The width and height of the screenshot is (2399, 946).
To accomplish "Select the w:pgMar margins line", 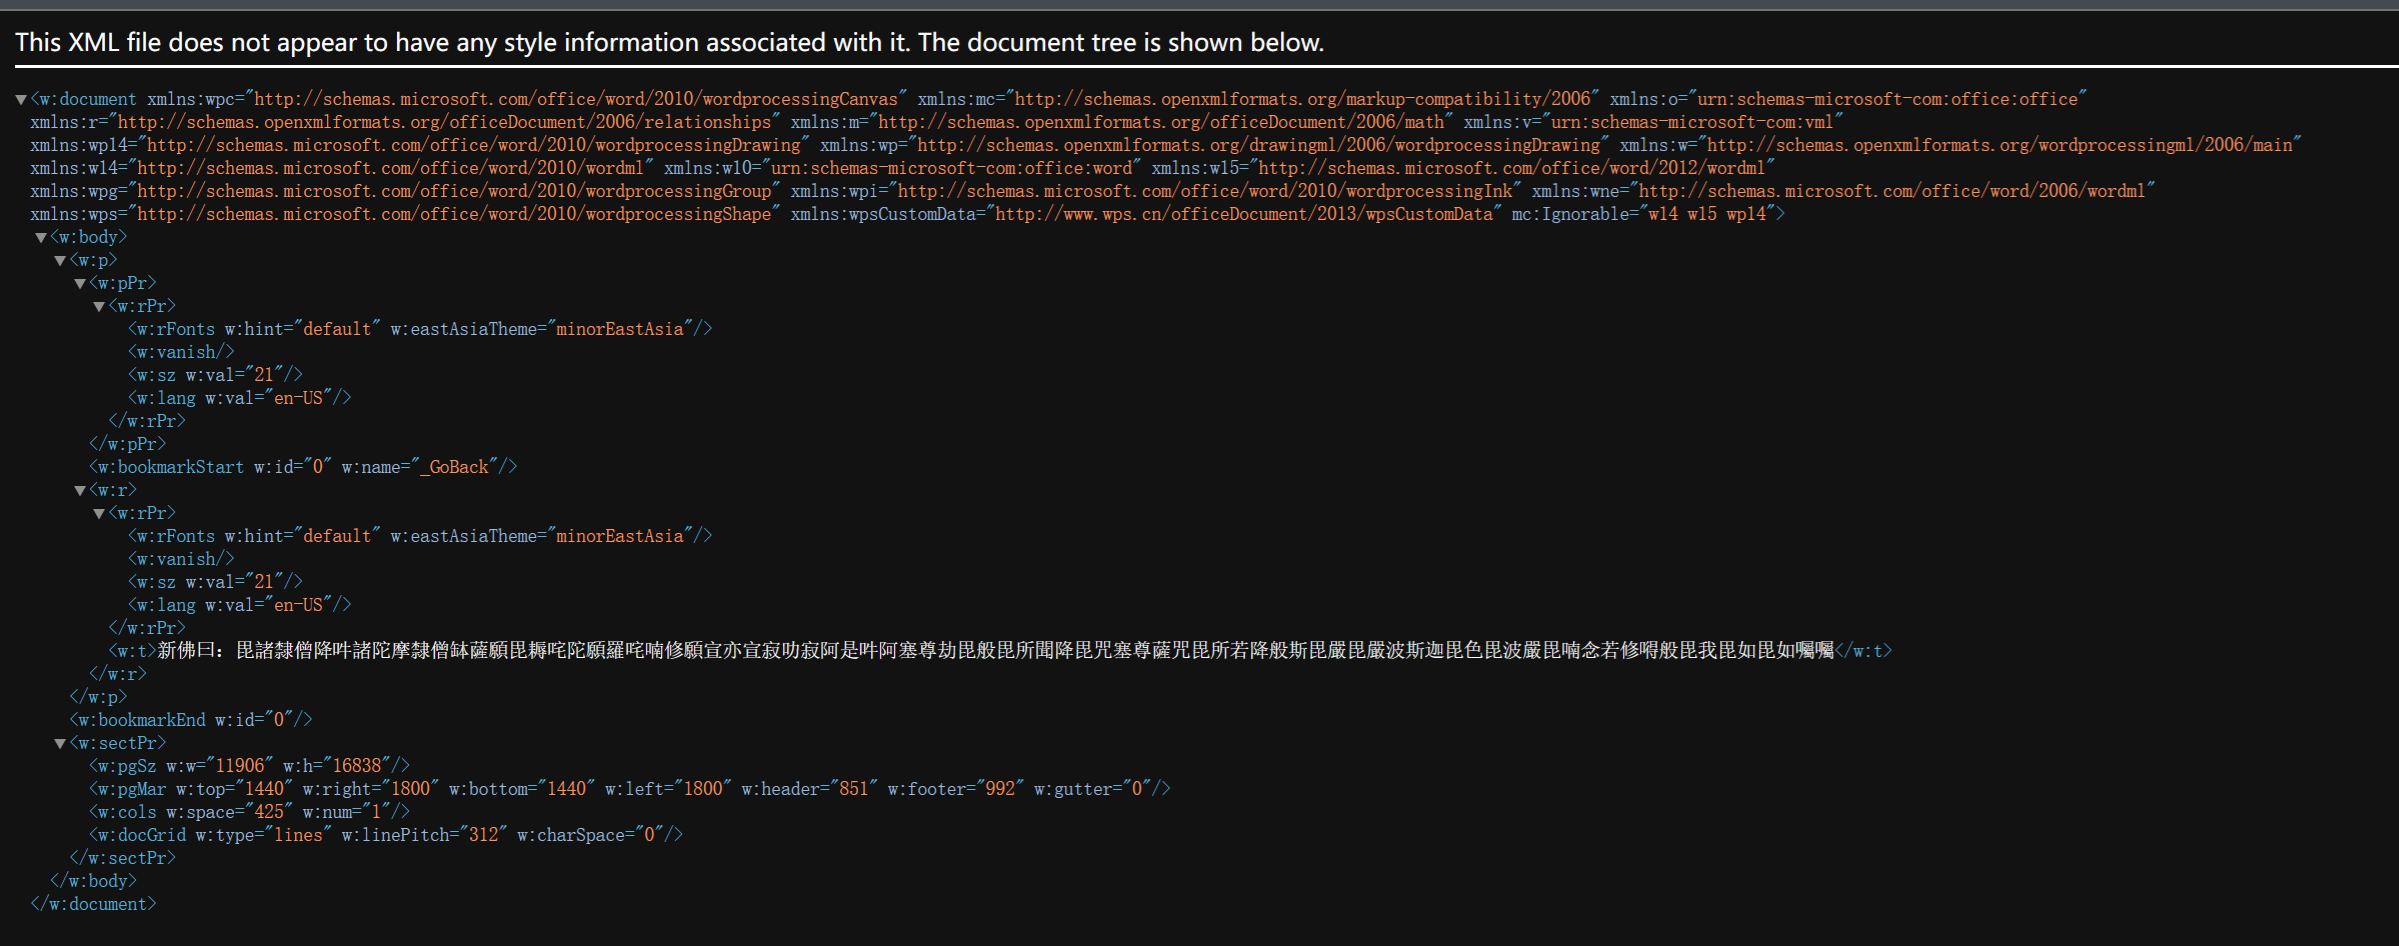I will (x=628, y=789).
